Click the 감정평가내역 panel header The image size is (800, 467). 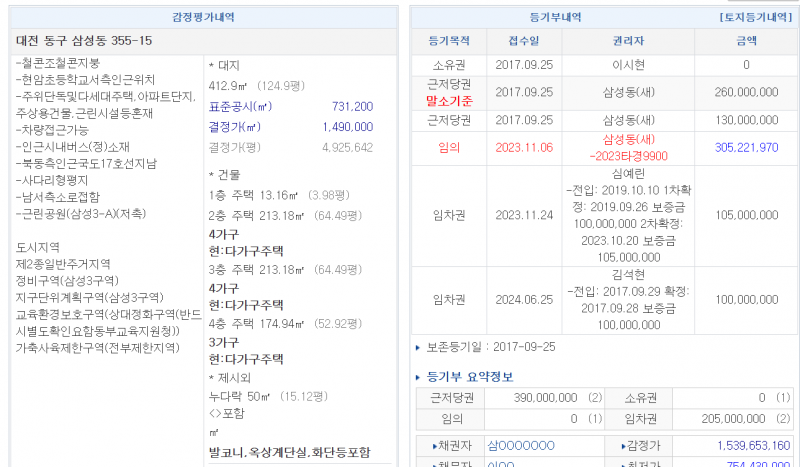pyautogui.click(x=205, y=18)
